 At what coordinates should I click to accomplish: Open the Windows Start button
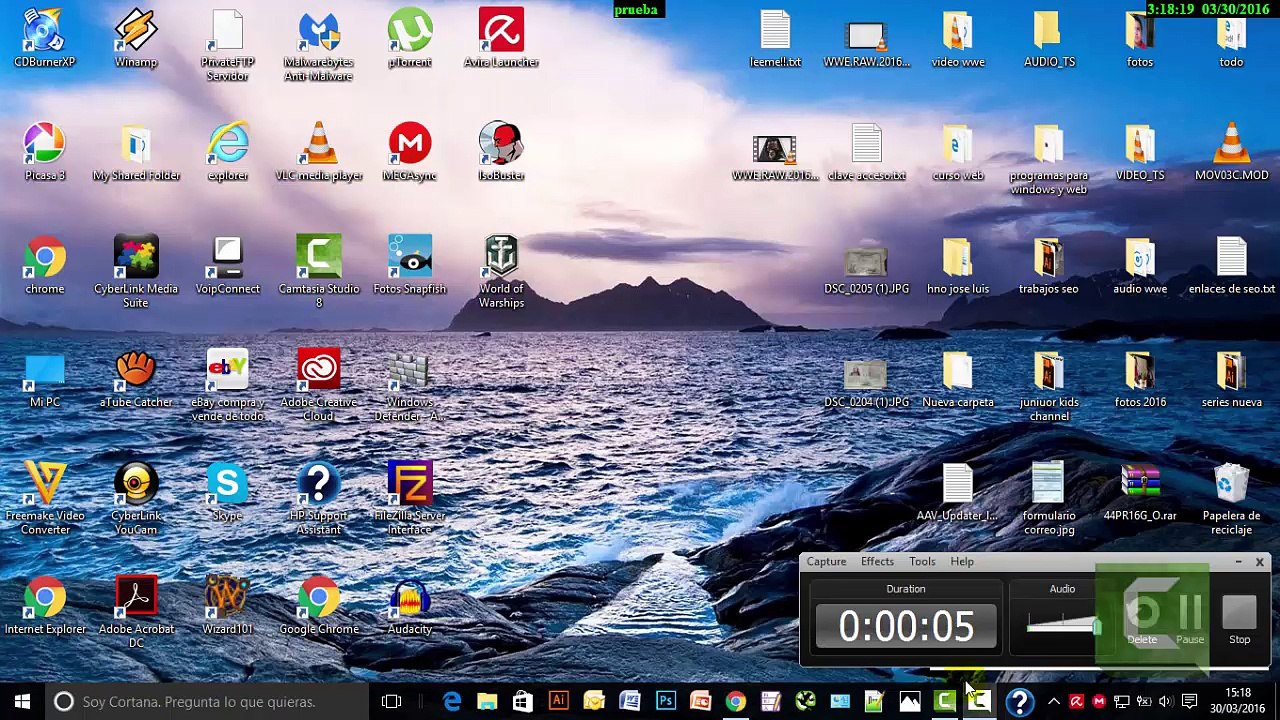[22, 701]
